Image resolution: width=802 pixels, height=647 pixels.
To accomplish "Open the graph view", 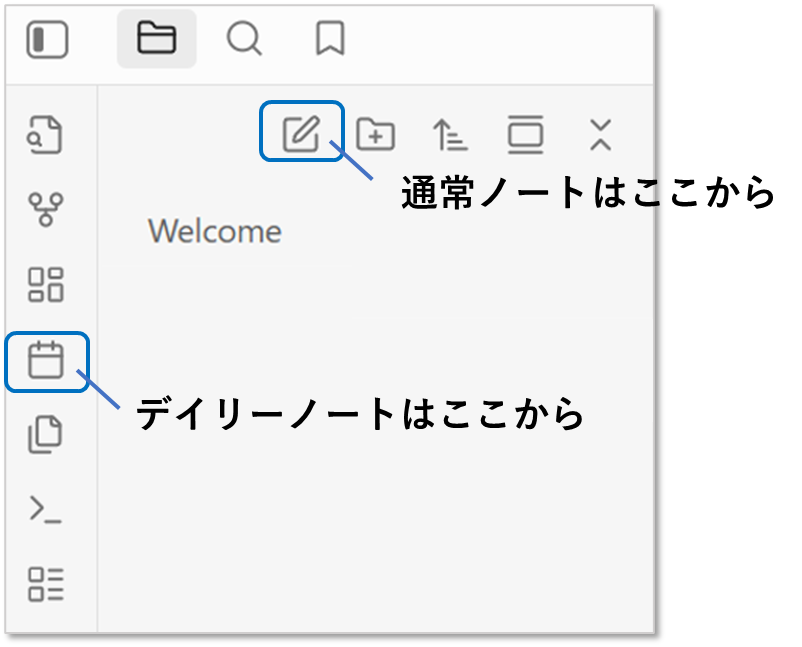I will coord(46,209).
